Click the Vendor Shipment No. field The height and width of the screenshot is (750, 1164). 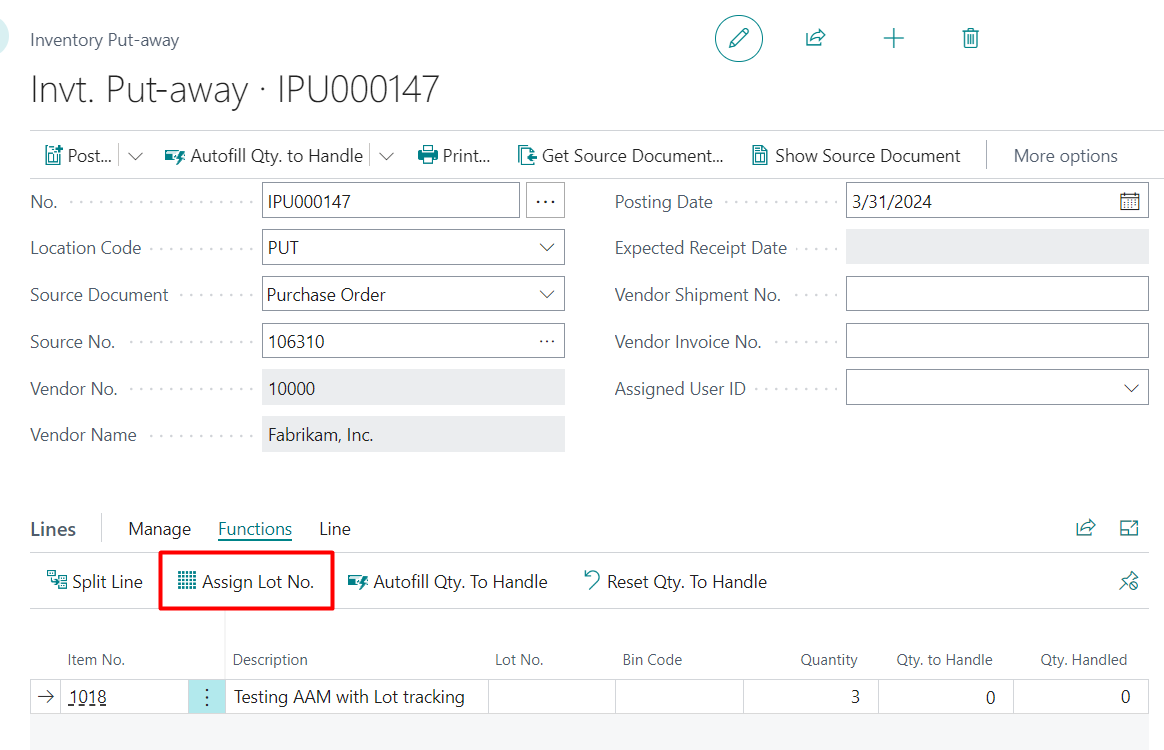point(996,295)
